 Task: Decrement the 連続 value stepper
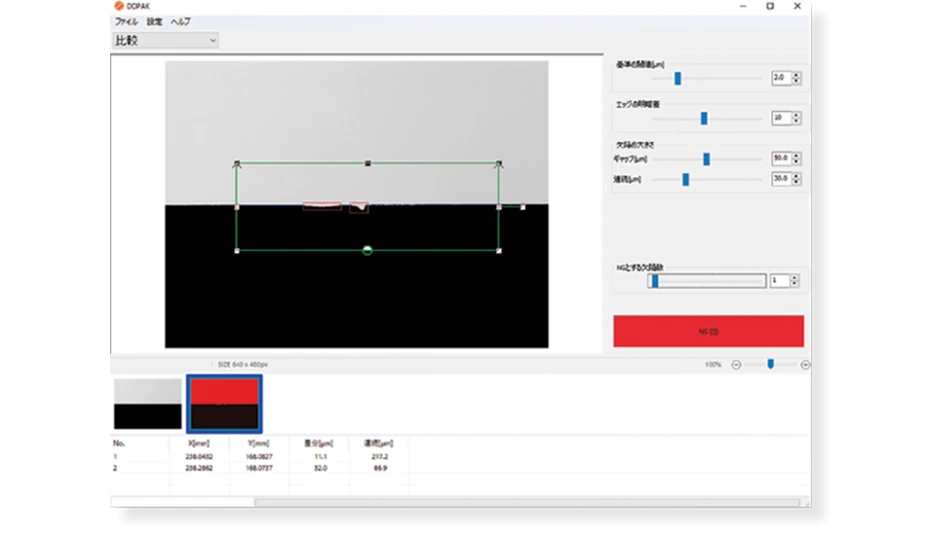pyautogui.click(x=796, y=182)
